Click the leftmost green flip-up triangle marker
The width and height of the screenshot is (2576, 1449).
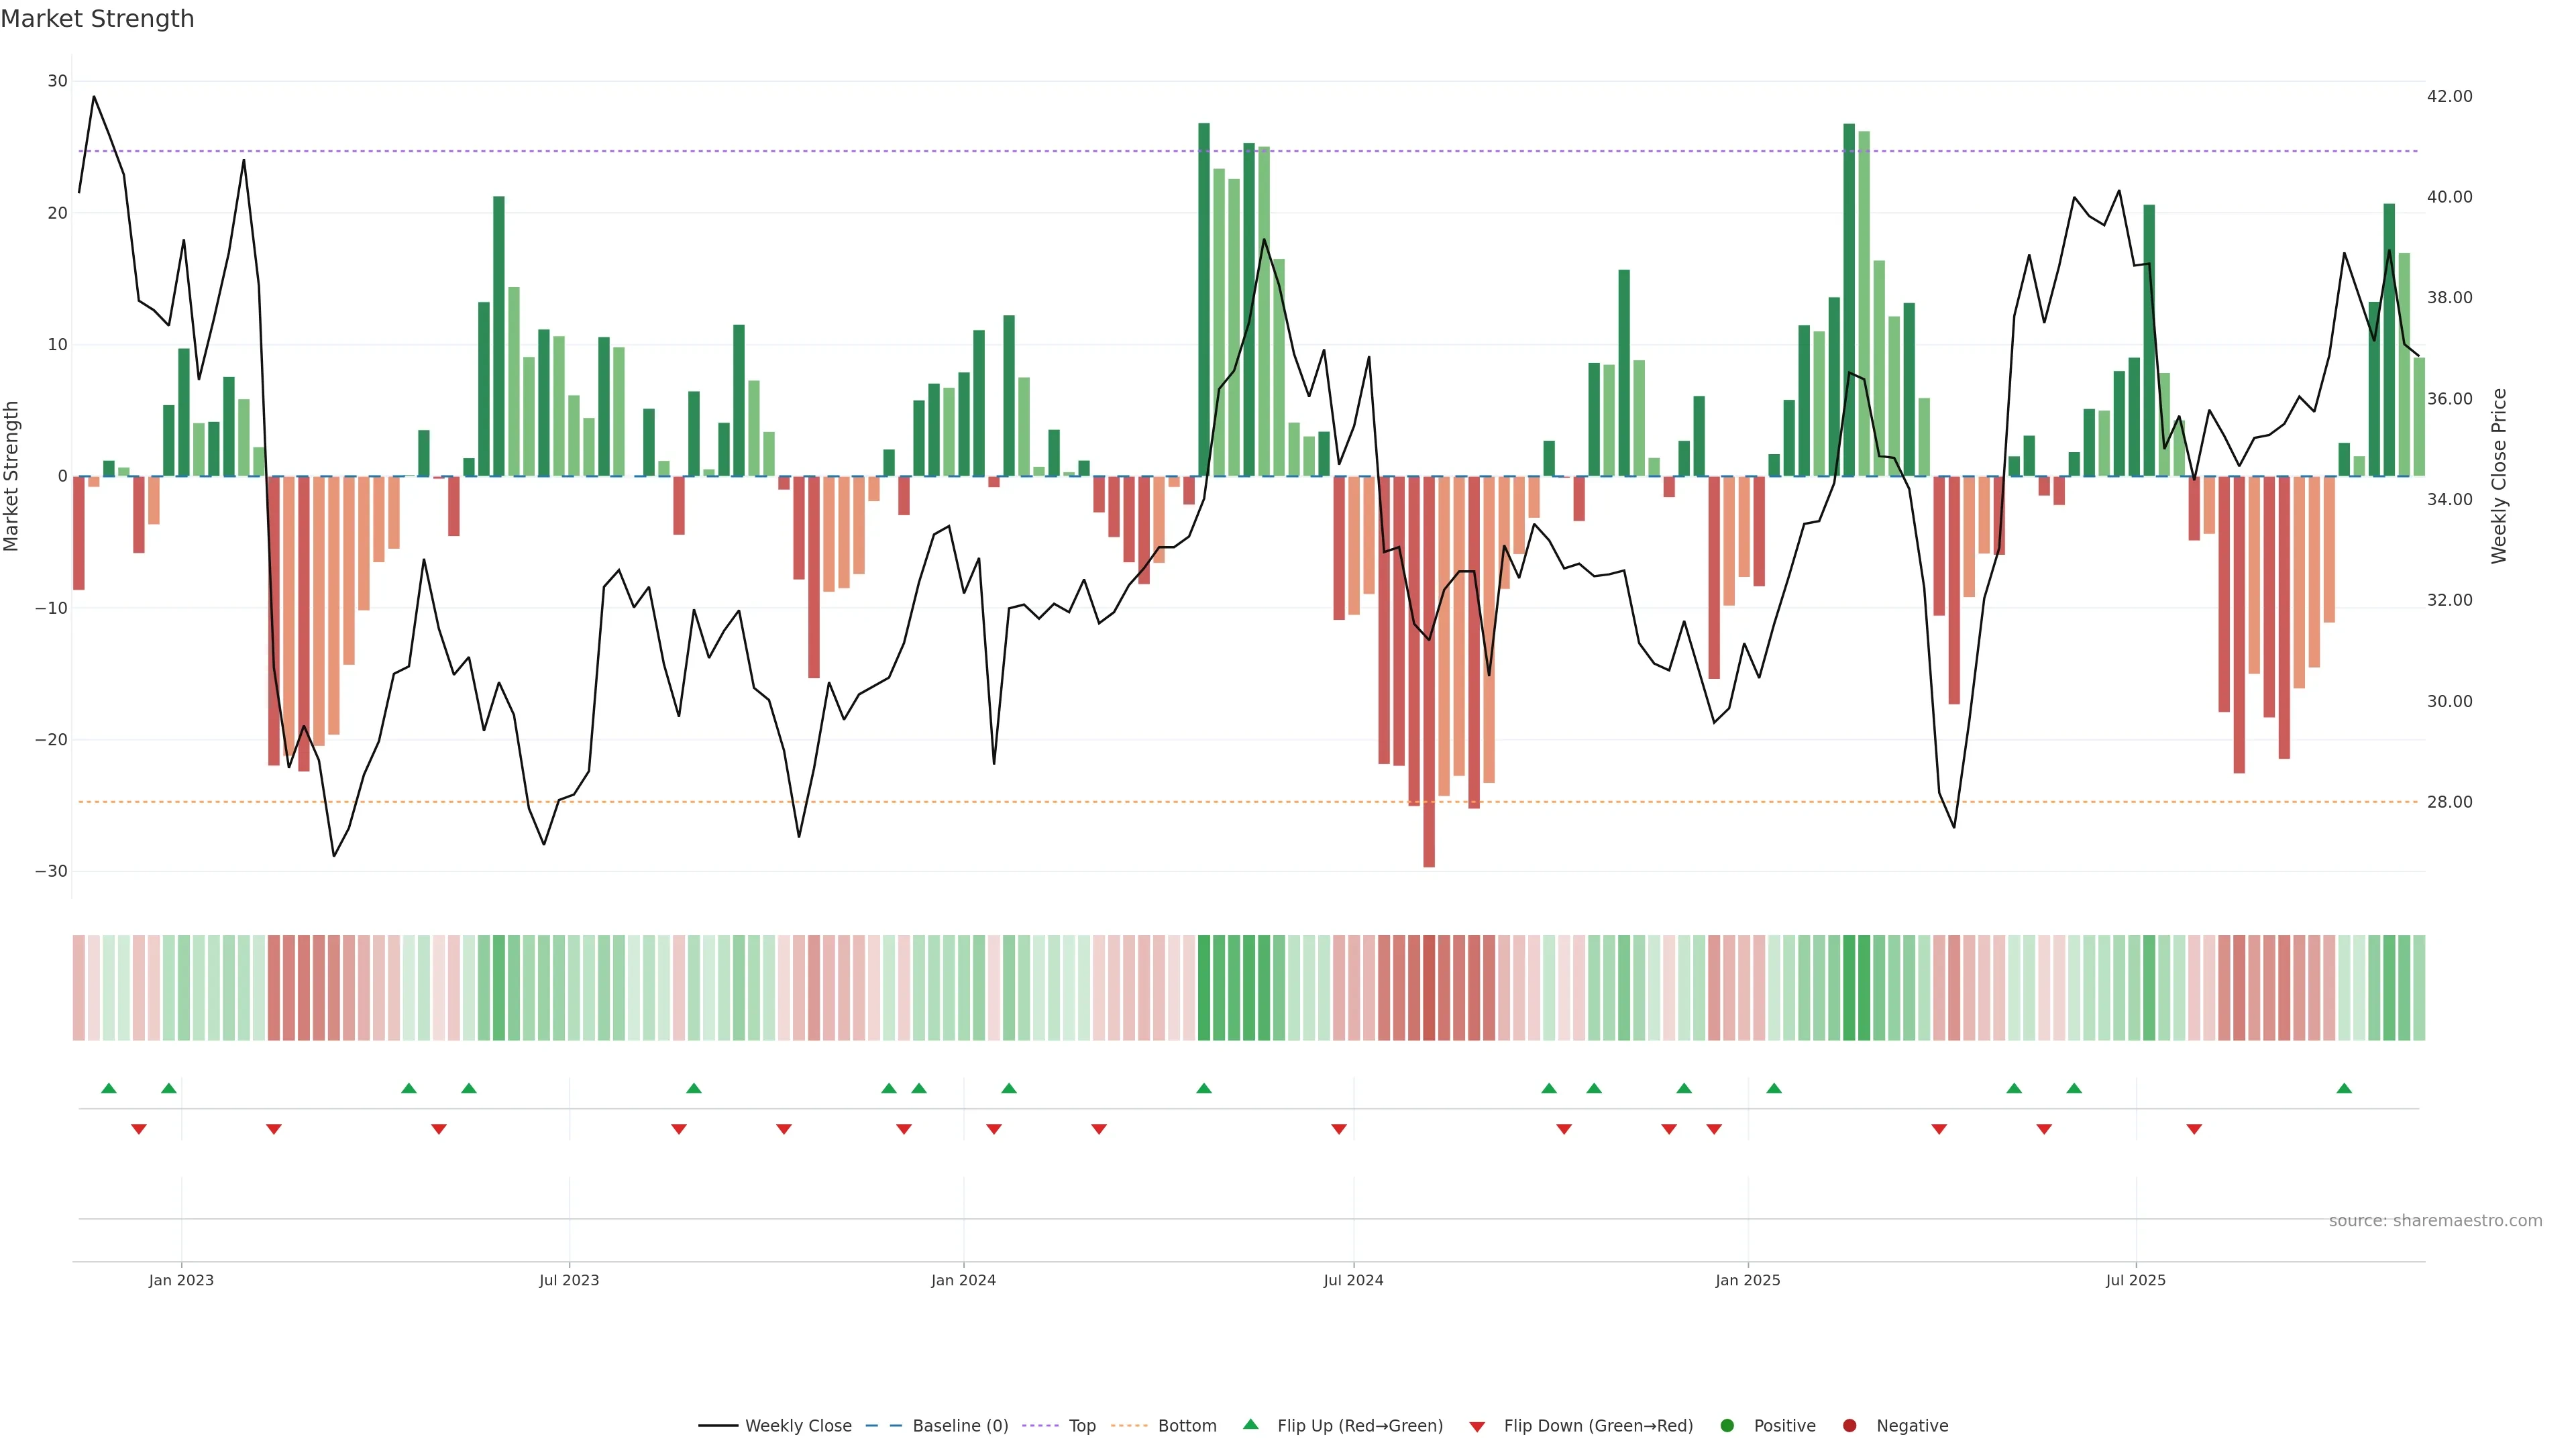(x=109, y=1088)
